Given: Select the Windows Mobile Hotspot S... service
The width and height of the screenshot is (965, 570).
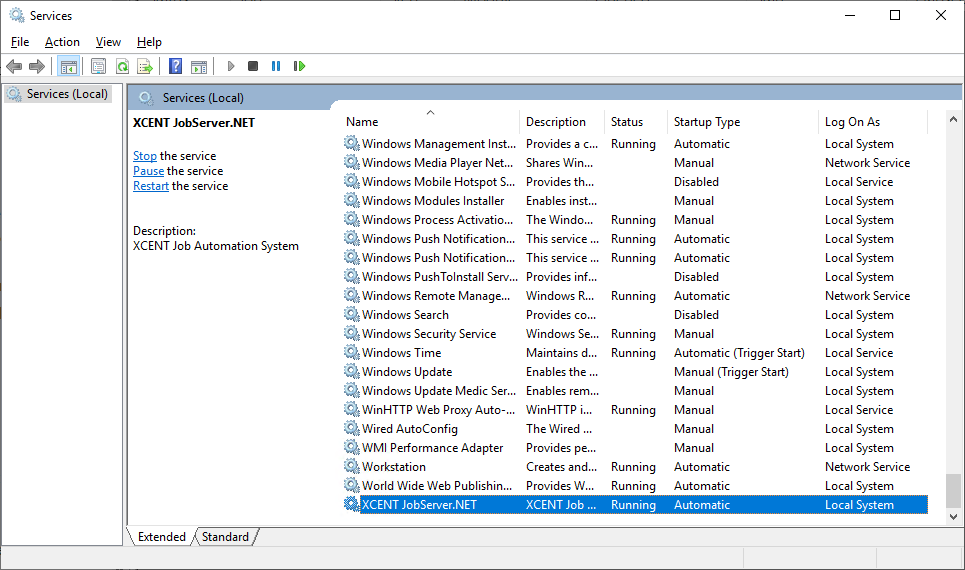Looking at the screenshot, I should (x=438, y=182).
